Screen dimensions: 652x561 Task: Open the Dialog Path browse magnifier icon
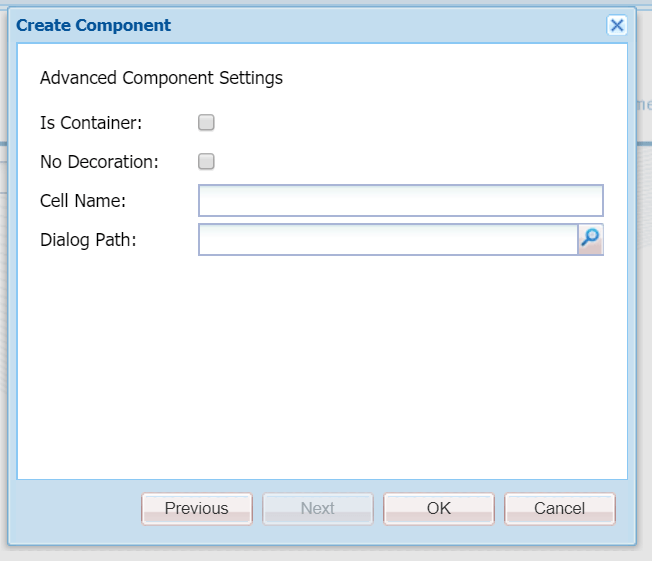591,239
